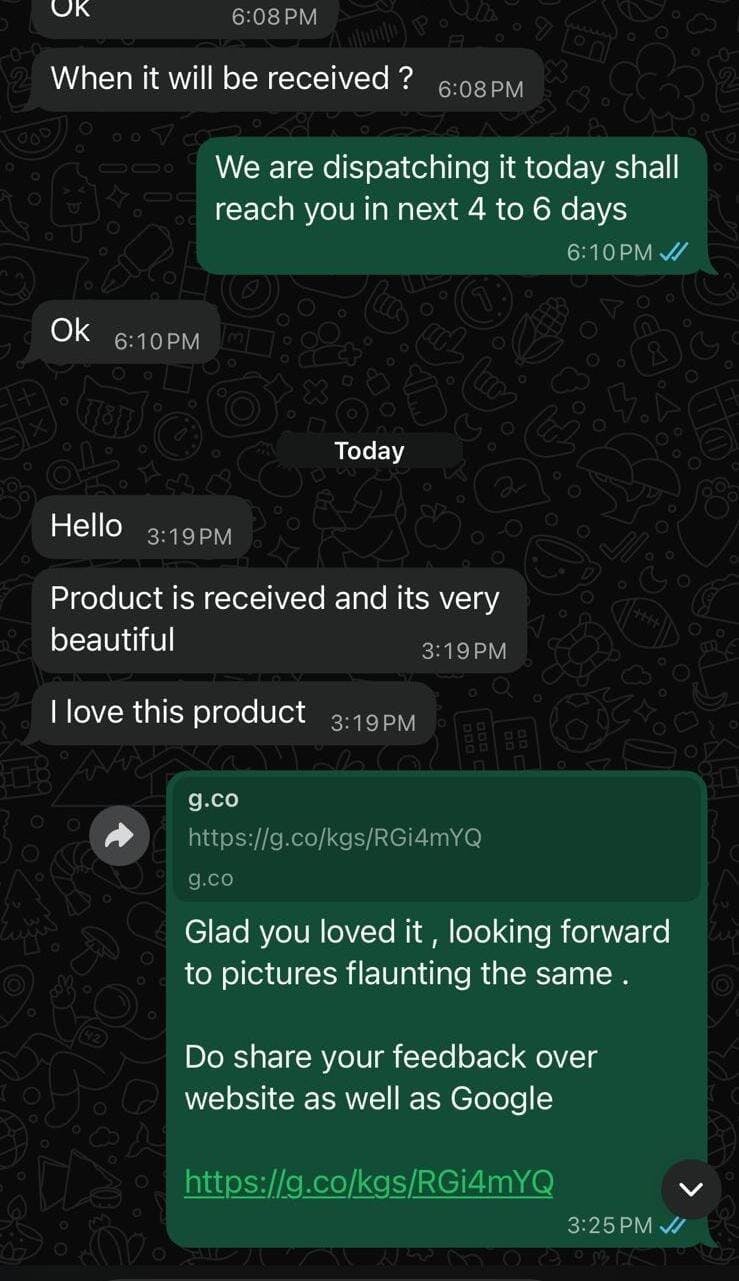Image resolution: width=739 pixels, height=1281 pixels.
Task: Select 'Product is received and its very beautiful' message
Action: tap(279, 621)
